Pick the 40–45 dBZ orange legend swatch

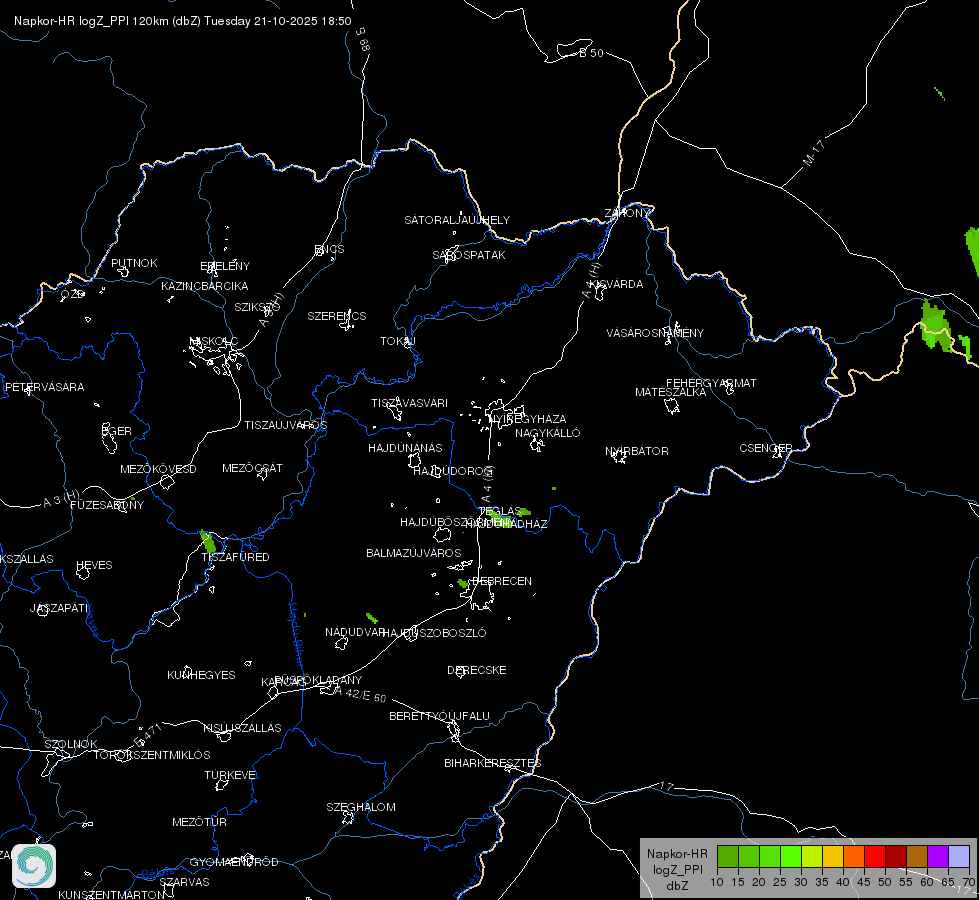pos(854,856)
